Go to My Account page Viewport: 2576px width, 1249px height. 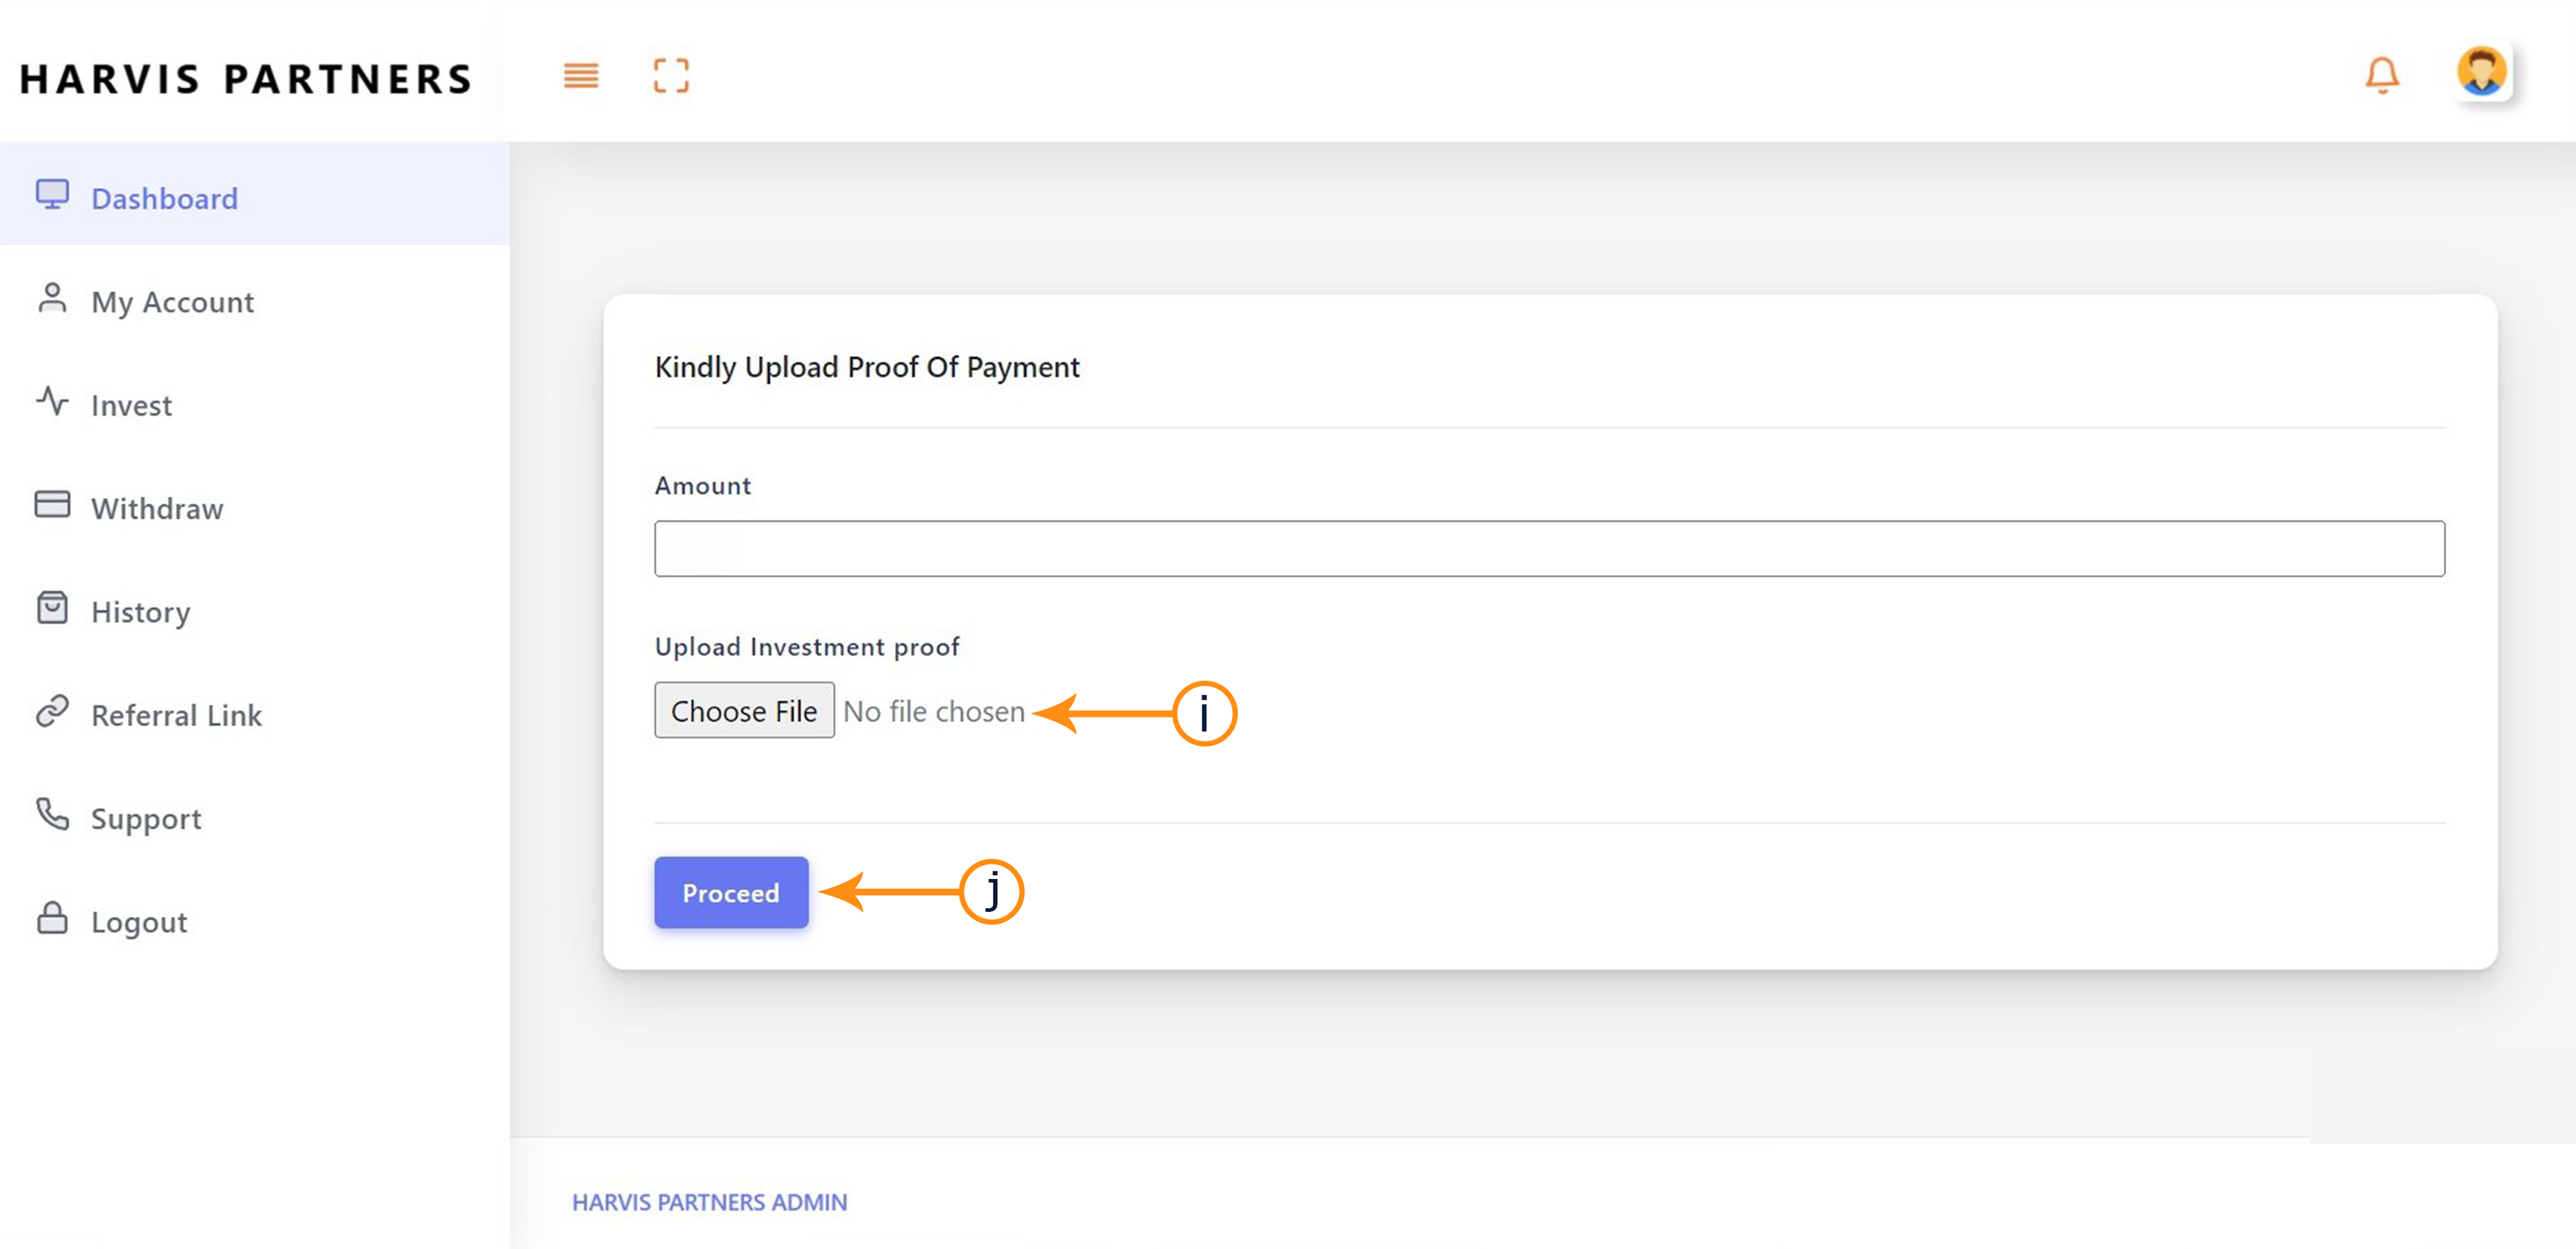tap(172, 302)
